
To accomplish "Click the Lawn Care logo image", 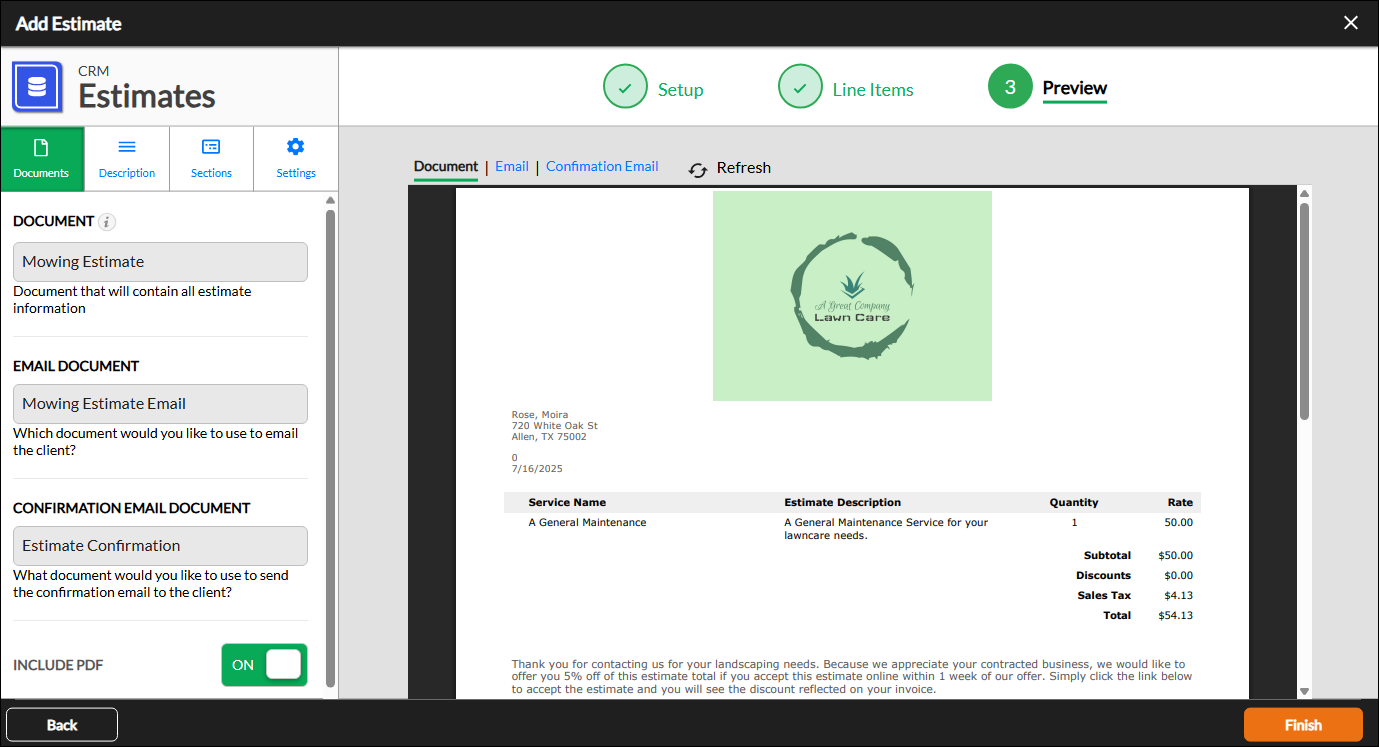I will click(x=852, y=296).
